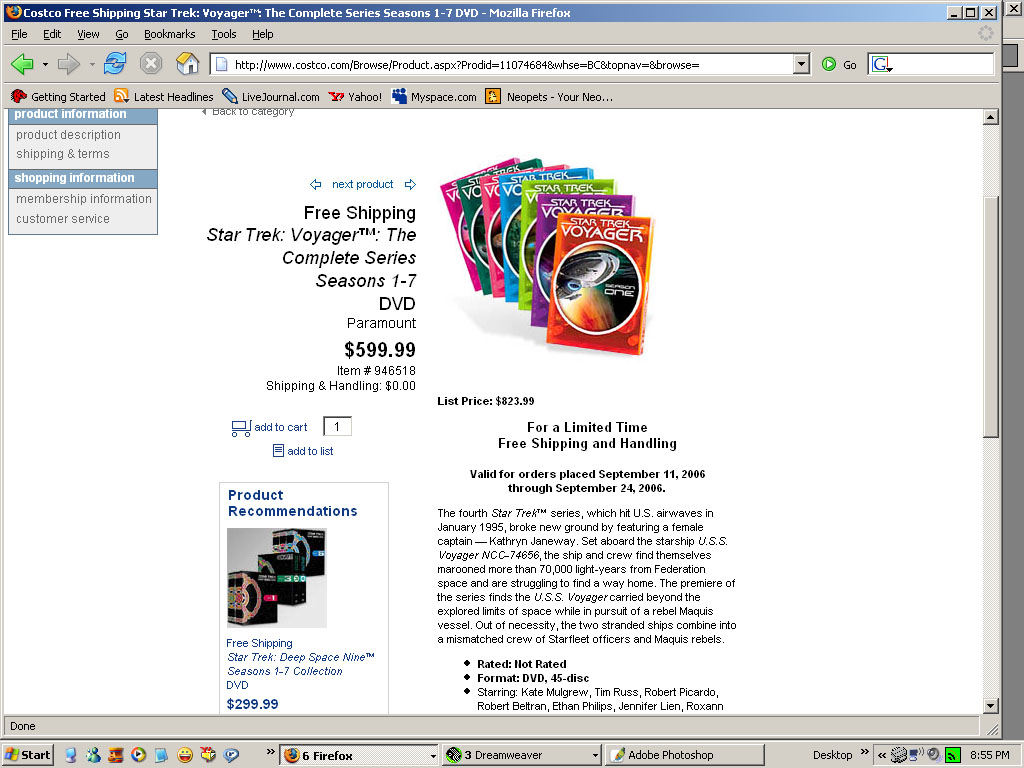
Task: Open the Dreamweaver taskbar group dropdown arrow
Action: [594, 756]
